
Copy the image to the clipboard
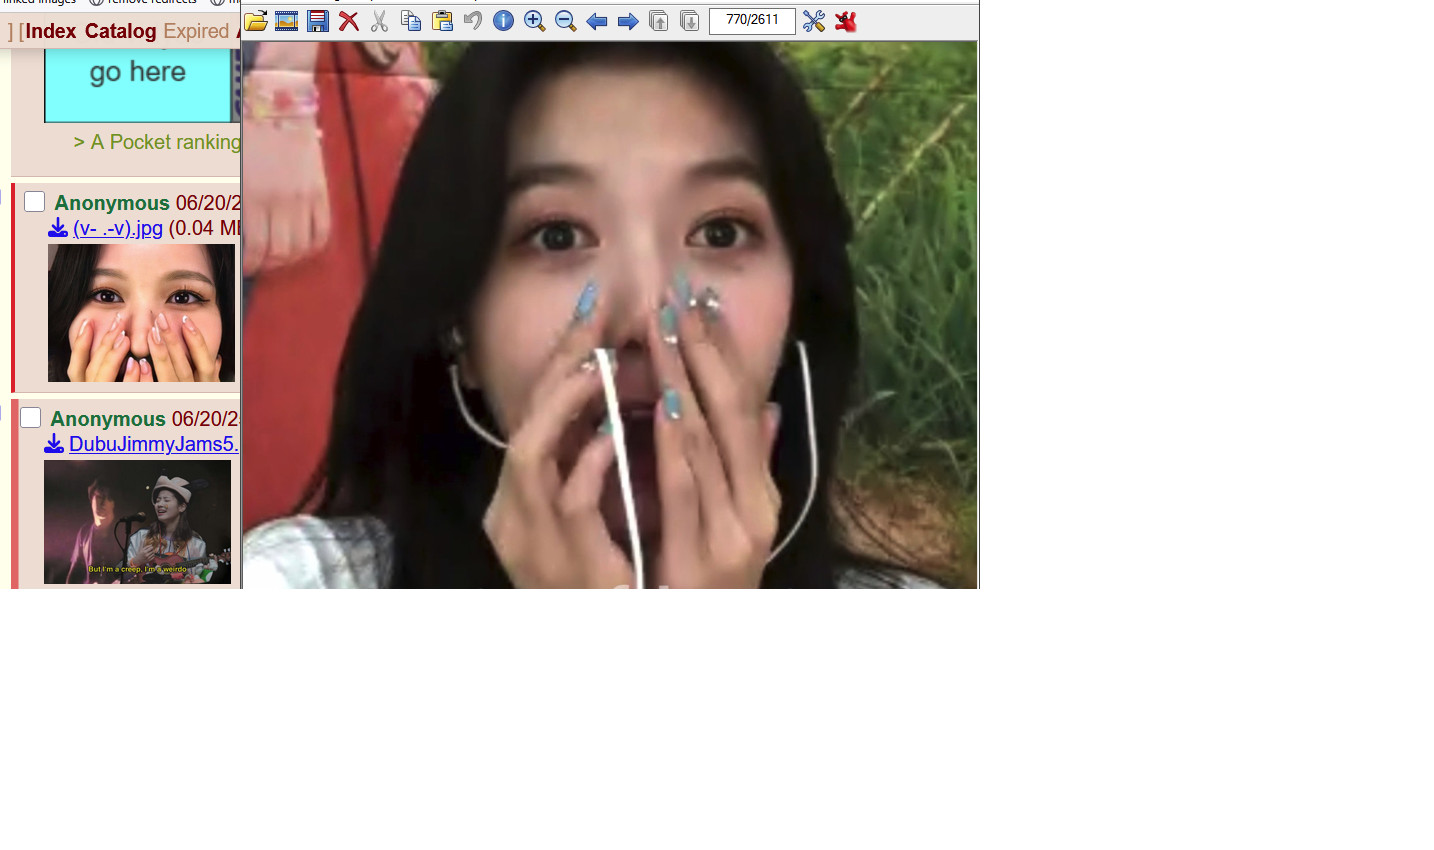(411, 21)
